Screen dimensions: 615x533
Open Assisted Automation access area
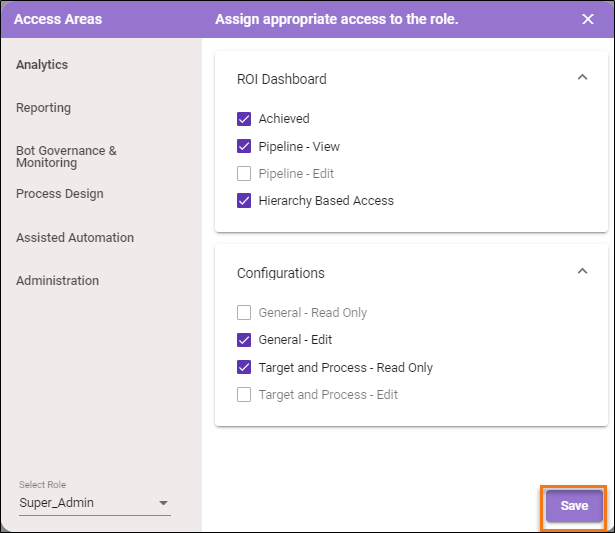pos(74,238)
